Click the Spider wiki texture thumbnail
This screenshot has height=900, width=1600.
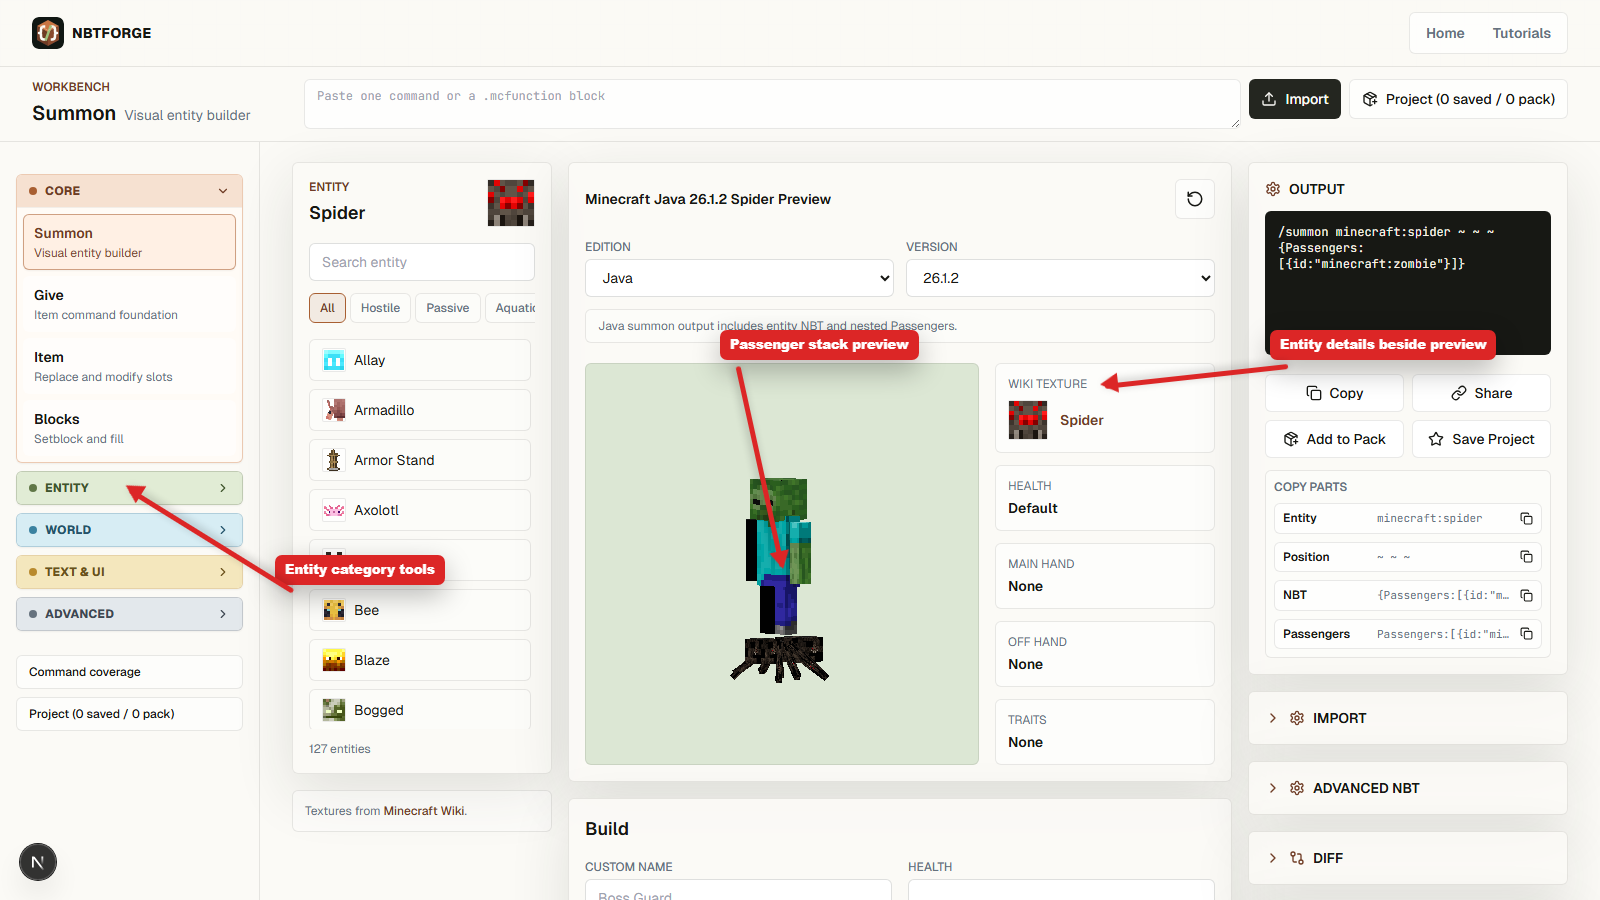[1028, 420]
